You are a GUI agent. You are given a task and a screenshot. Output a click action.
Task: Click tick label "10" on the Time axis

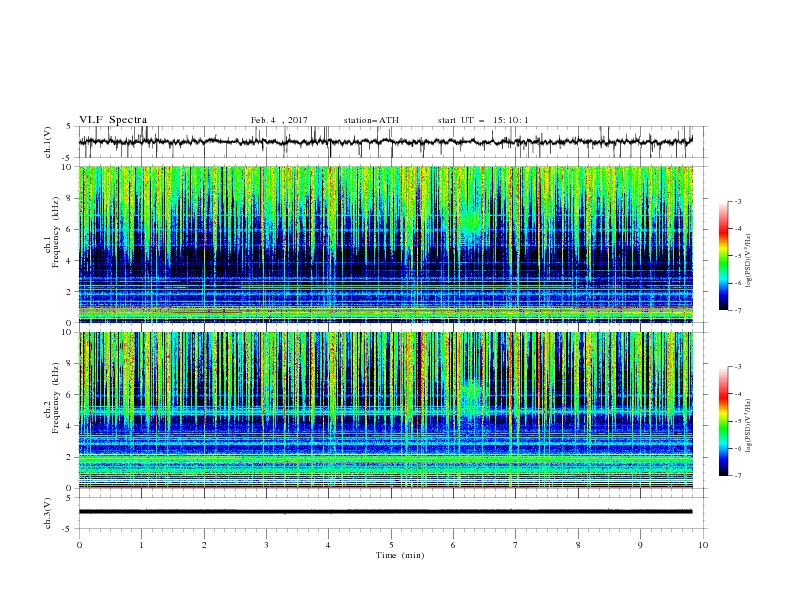click(703, 545)
